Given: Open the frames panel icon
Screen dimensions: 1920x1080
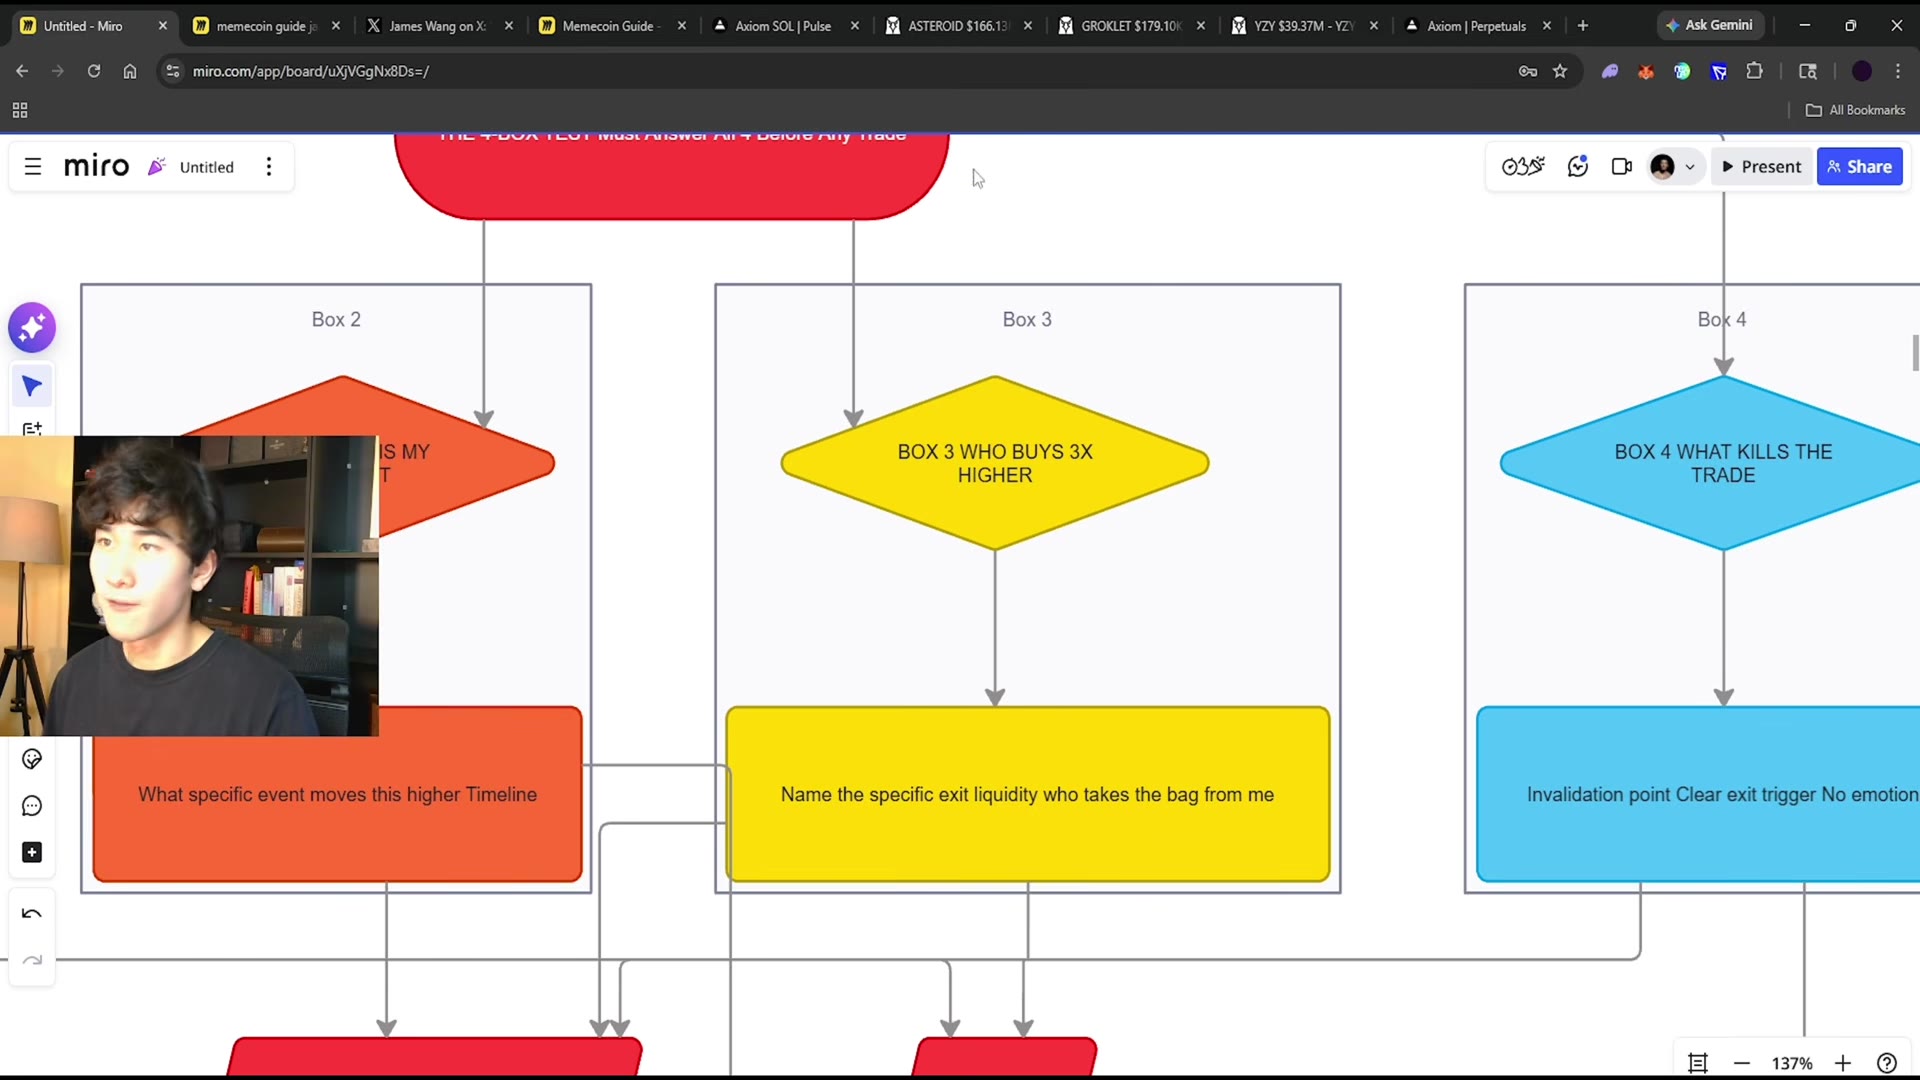Looking at the screenshot, I should 1697,1063.
